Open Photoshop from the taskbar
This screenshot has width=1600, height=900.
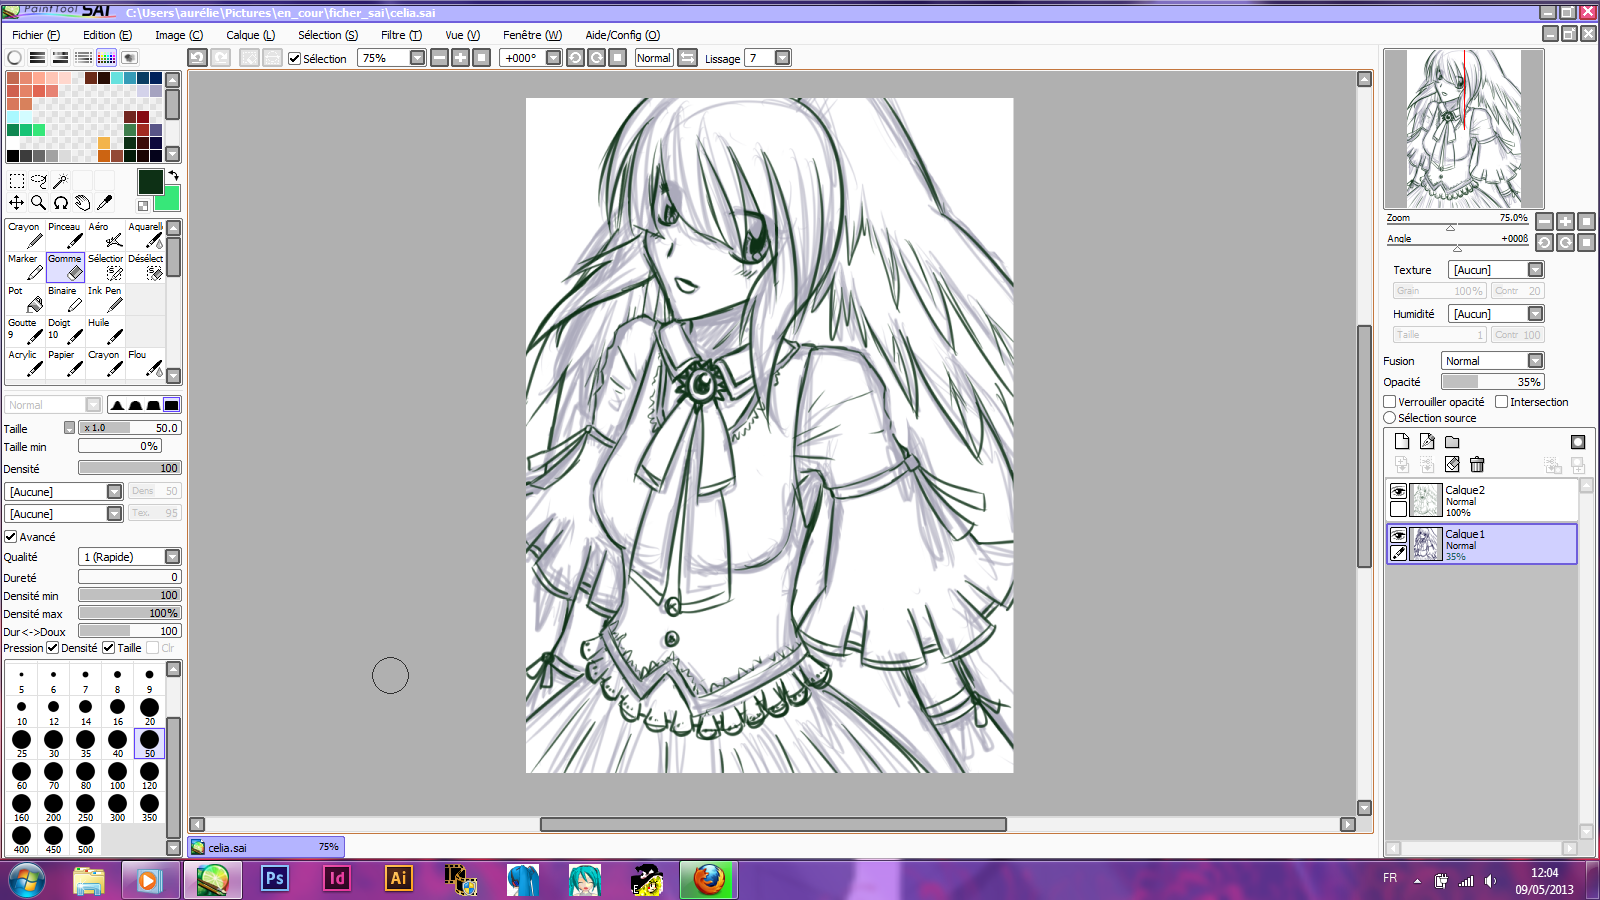274,879
